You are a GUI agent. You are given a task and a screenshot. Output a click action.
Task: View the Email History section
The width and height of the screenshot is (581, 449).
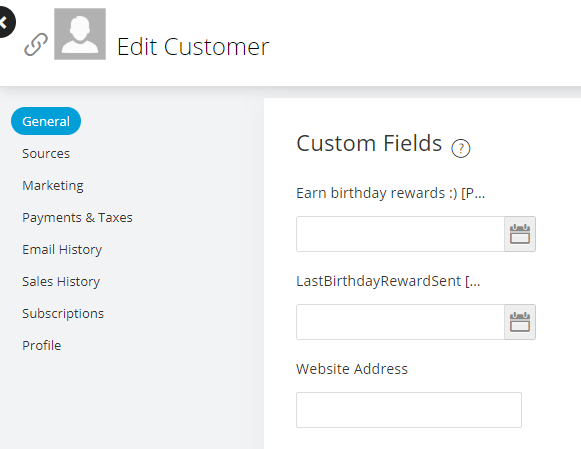(x=62, y=250)
